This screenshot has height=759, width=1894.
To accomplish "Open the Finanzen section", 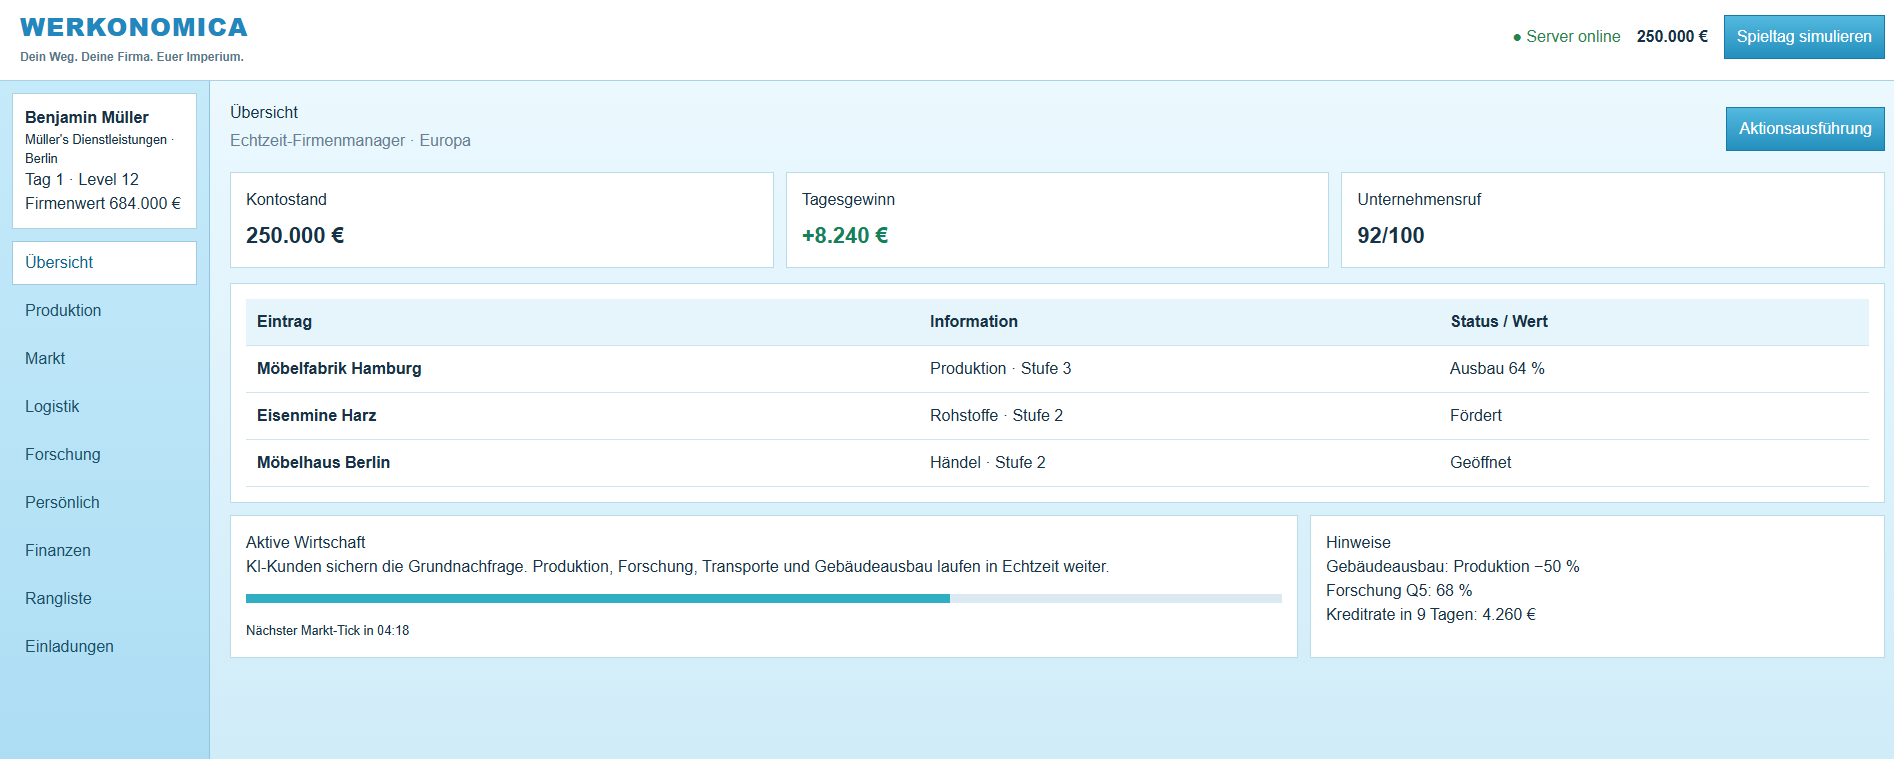I will click(x=104, y=551).
